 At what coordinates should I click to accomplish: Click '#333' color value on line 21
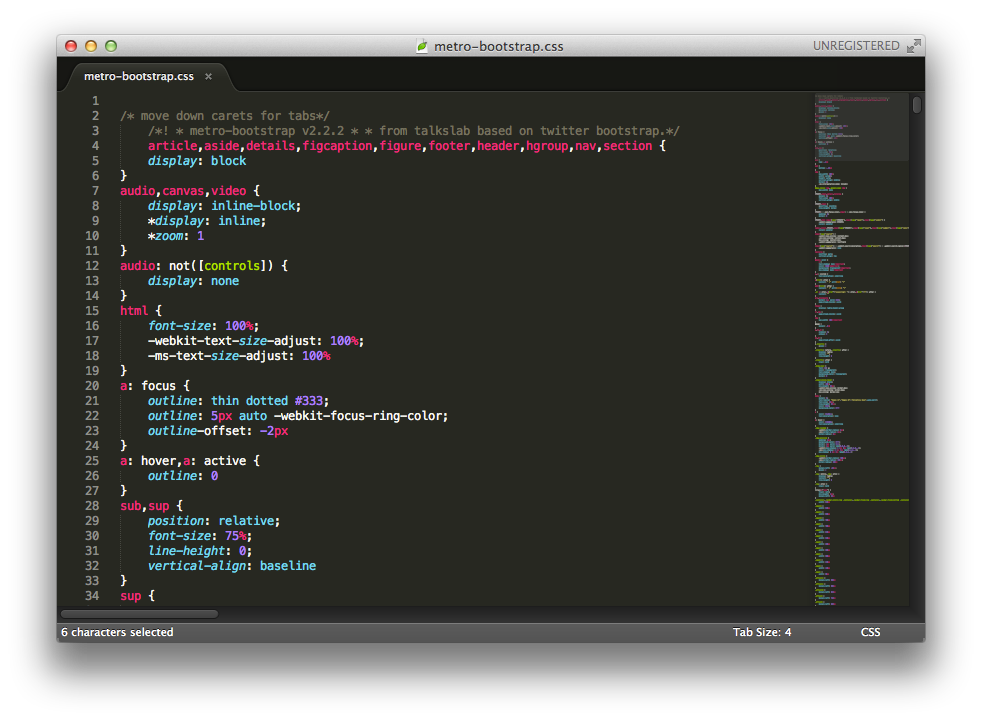(309, 401)
